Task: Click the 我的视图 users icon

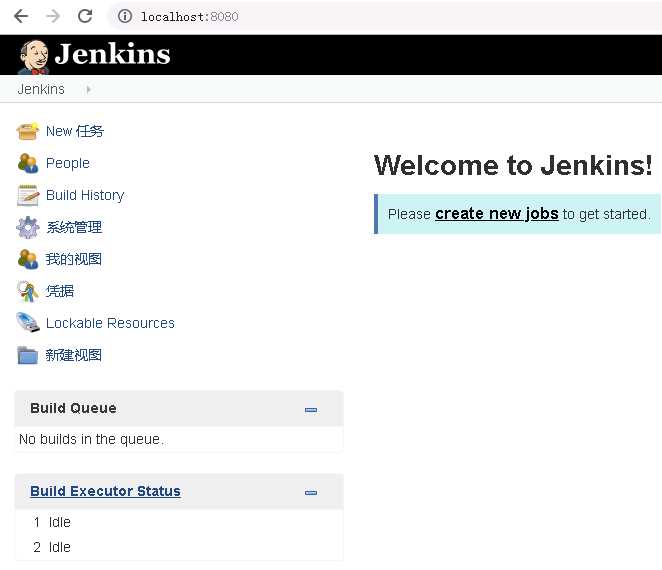Action: point(28,259)
